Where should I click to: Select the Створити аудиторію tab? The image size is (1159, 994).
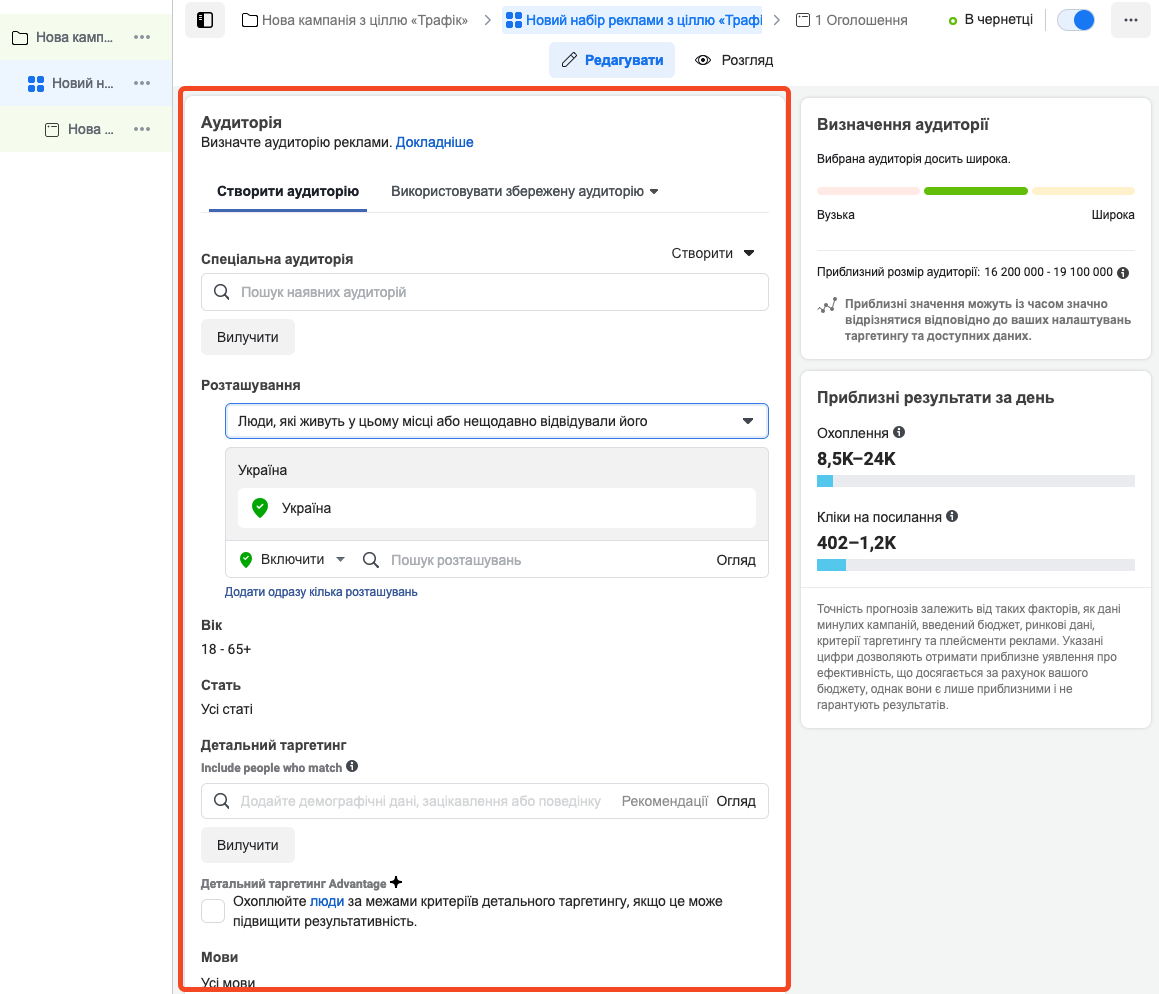288,191
